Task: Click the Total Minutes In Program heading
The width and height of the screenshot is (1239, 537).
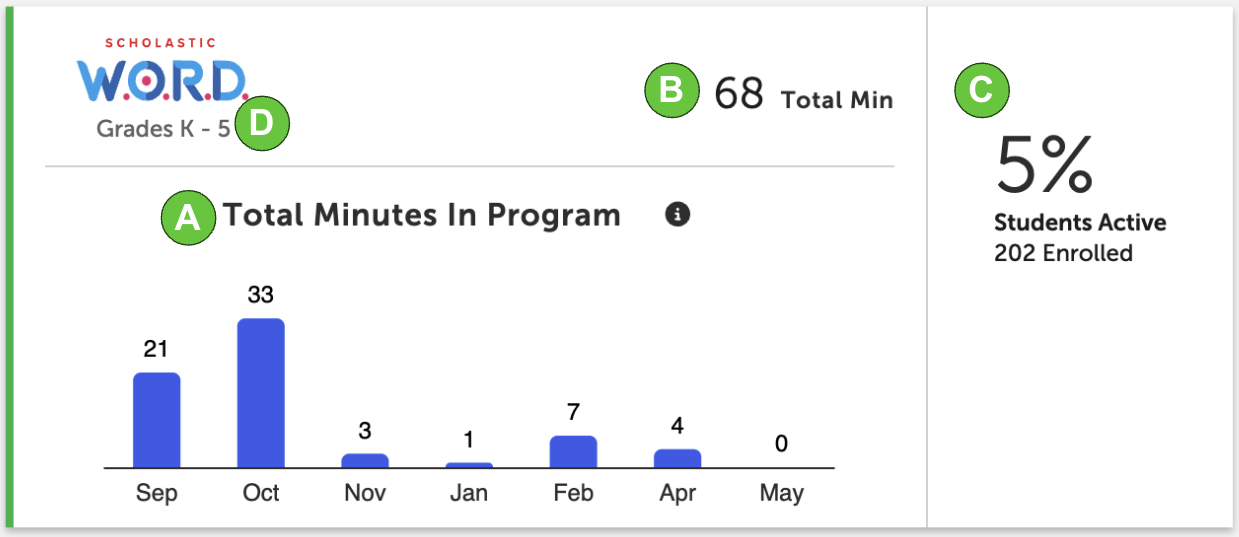Action: 422,215
